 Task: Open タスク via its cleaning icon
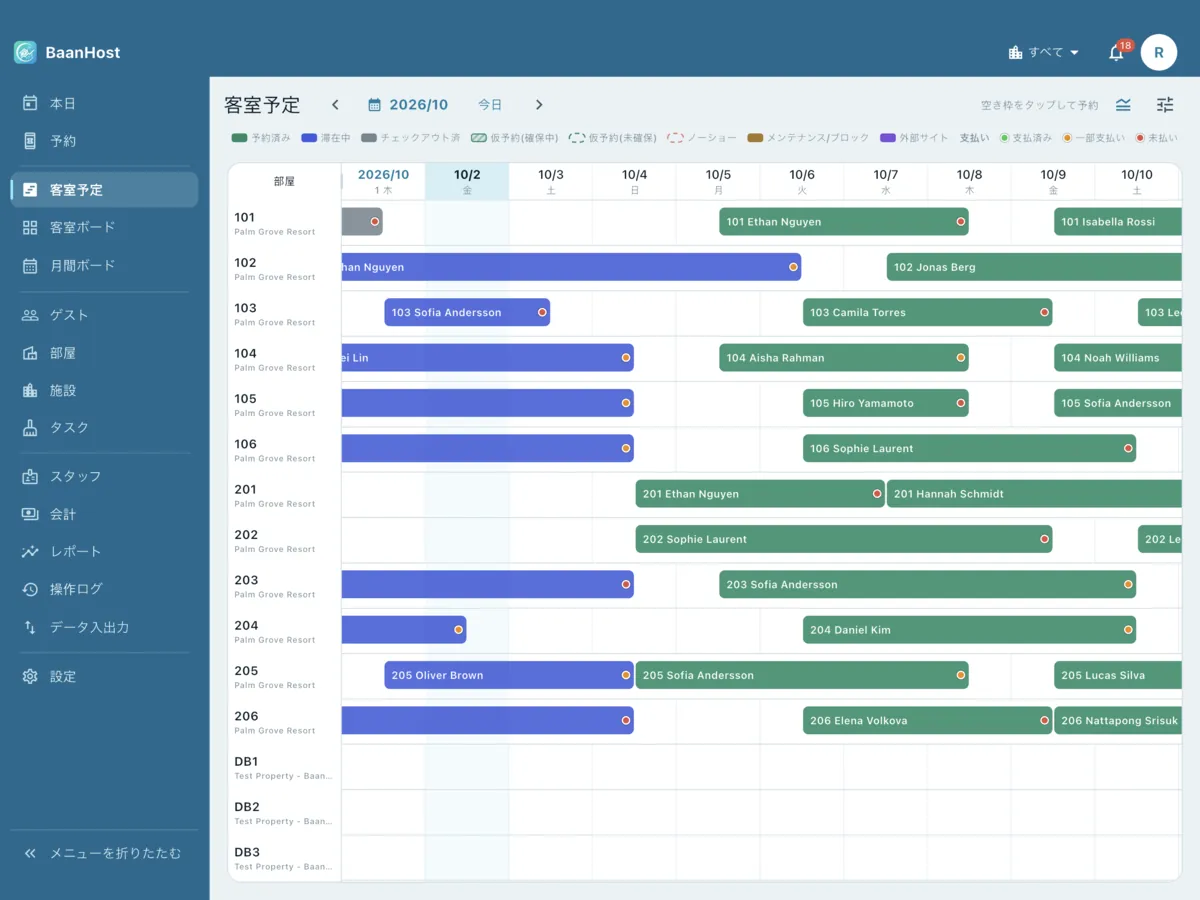(30, 428)
